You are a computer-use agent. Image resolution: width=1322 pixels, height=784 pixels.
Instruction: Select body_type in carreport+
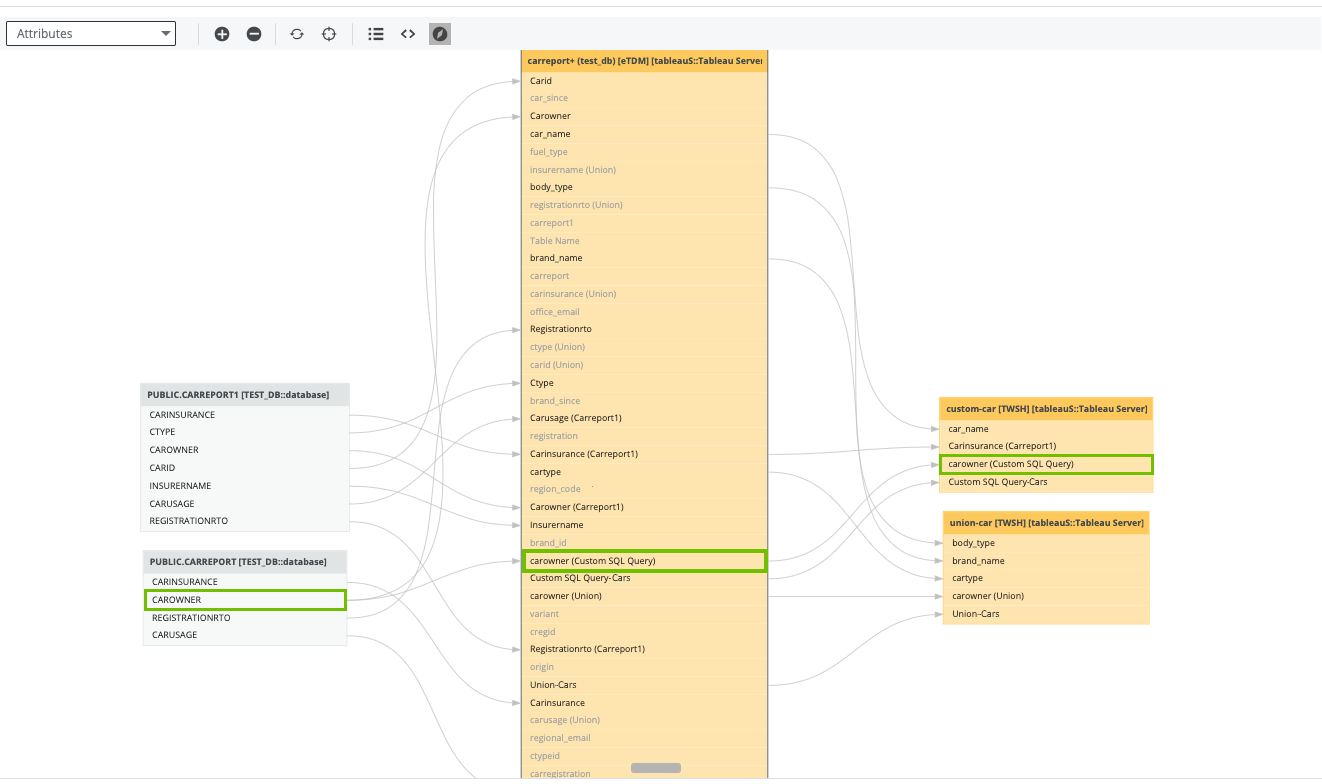644,187
